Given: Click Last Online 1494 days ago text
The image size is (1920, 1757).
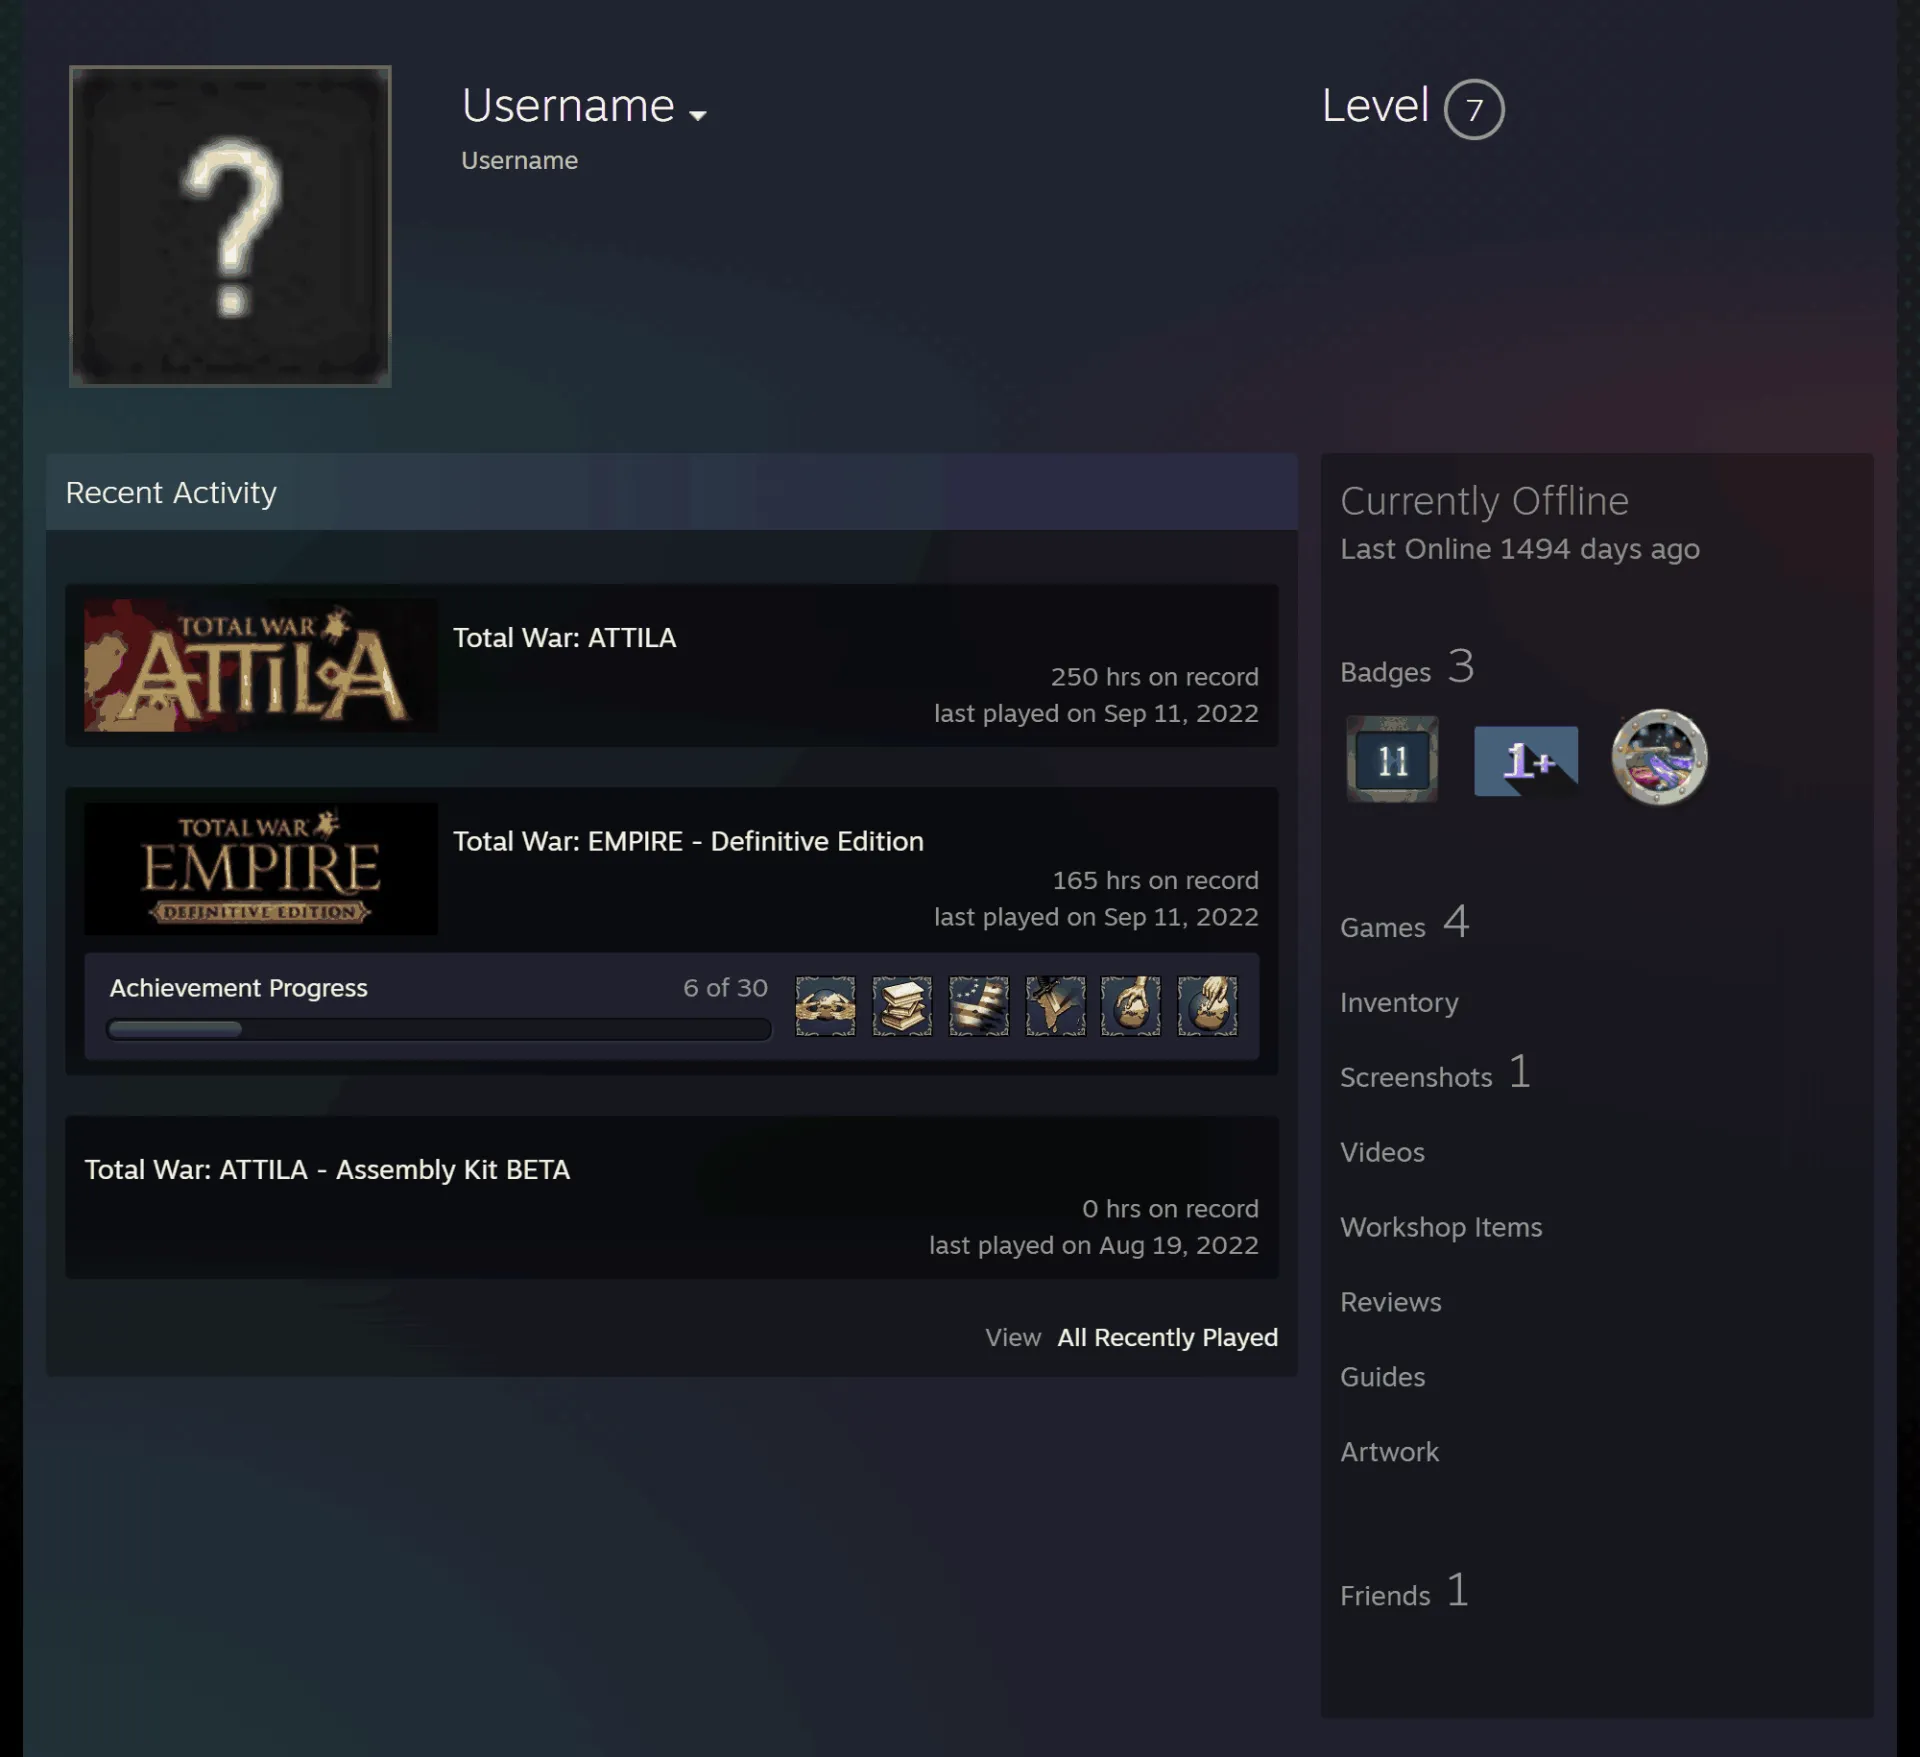Looking at the screenshot, I should (x=1519, y=549).
